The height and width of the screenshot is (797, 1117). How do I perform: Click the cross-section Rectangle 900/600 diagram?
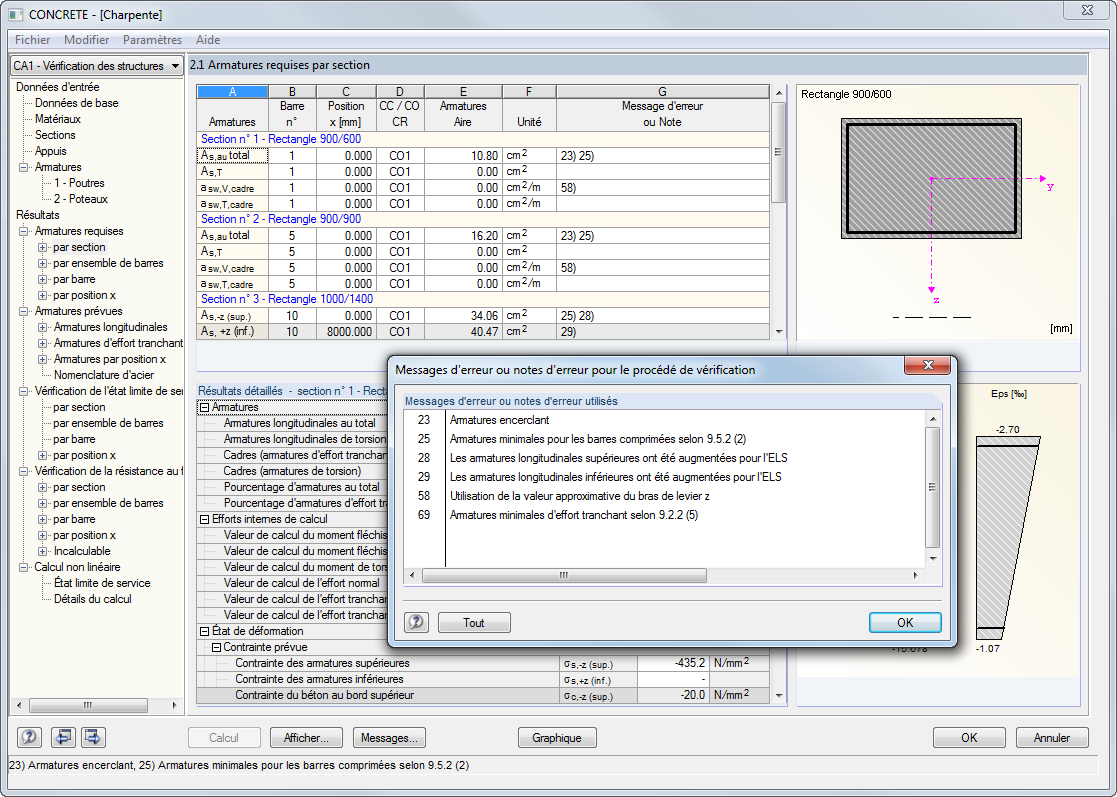[x=931, y=178]
